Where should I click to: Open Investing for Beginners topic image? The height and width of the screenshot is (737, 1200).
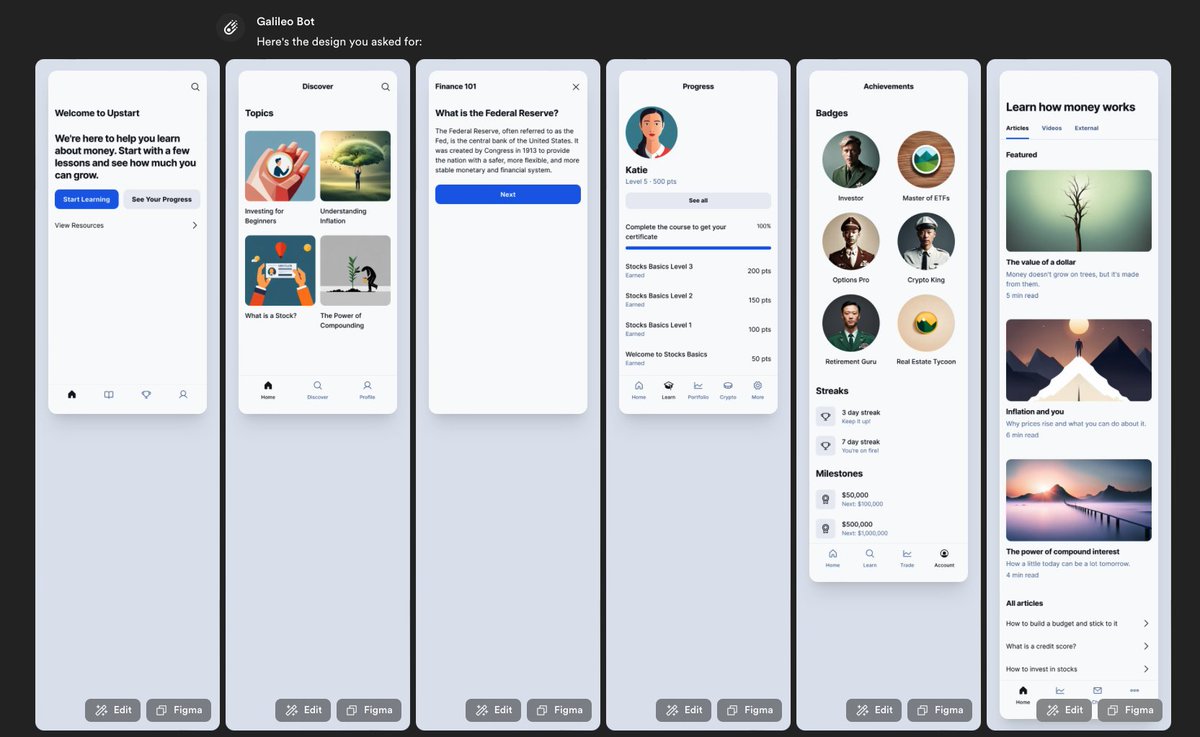point(280,166)
